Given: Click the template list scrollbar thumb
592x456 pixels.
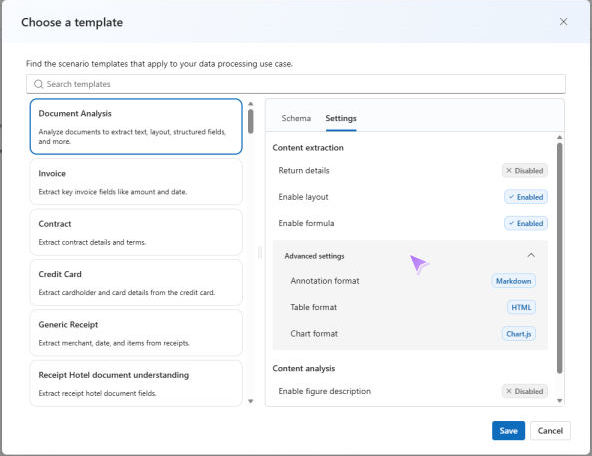Looking at the screenshot, I should pyautogui.click(x=251, y=121).
